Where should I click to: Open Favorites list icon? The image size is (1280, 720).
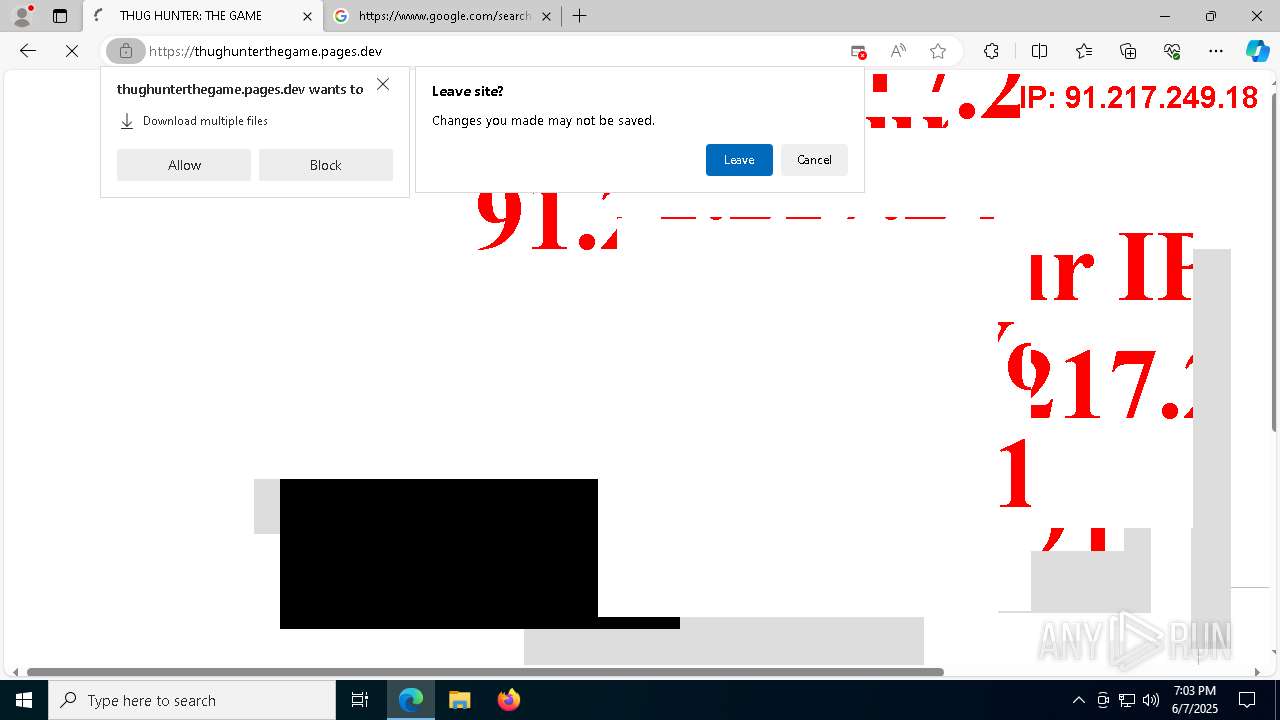point(1084,51)
